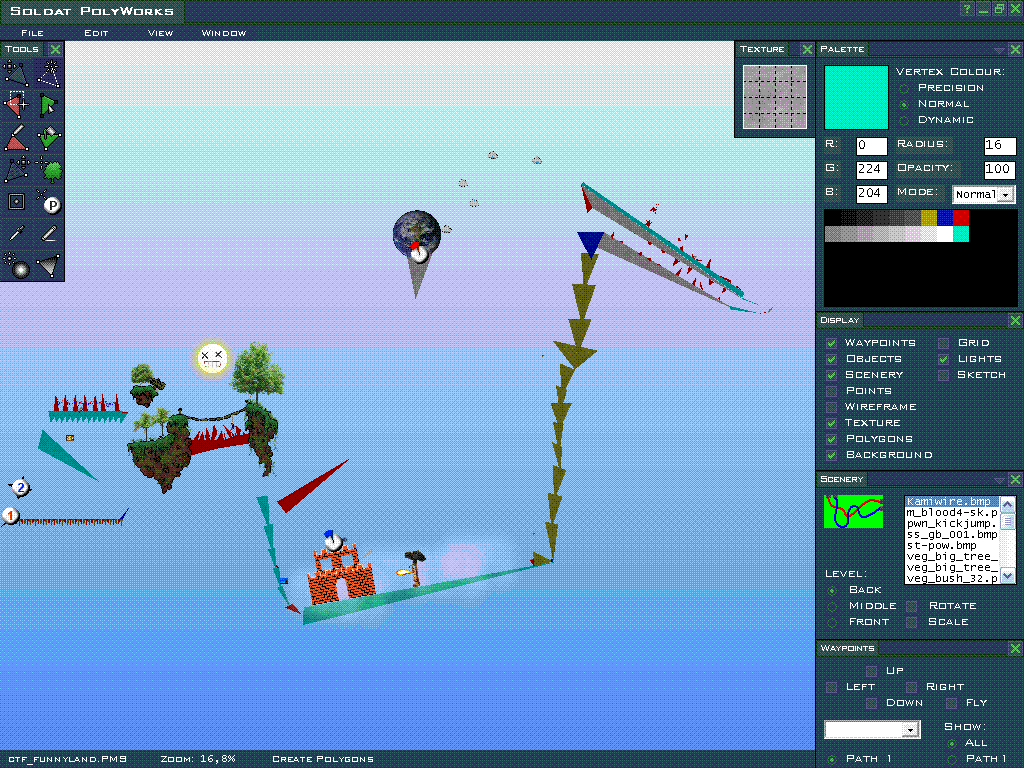This screenshot has height=768, width=1024.
Task: Select ss_gb_001.bmp from scenery list
Action: point(951,534)
